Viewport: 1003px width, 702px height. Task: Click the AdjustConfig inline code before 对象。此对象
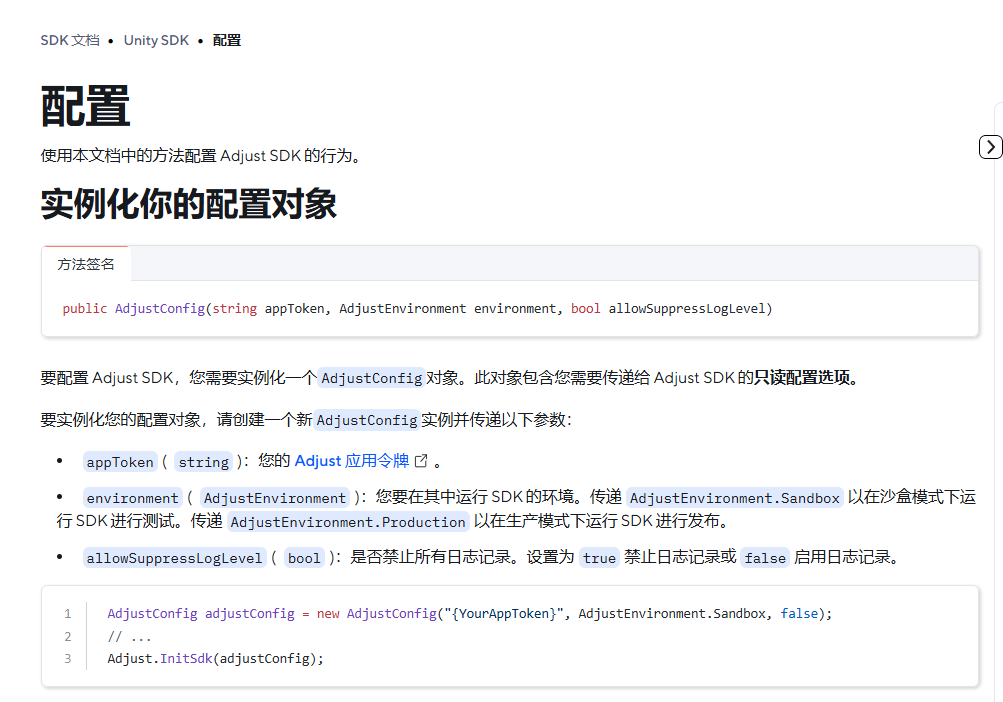372,378
